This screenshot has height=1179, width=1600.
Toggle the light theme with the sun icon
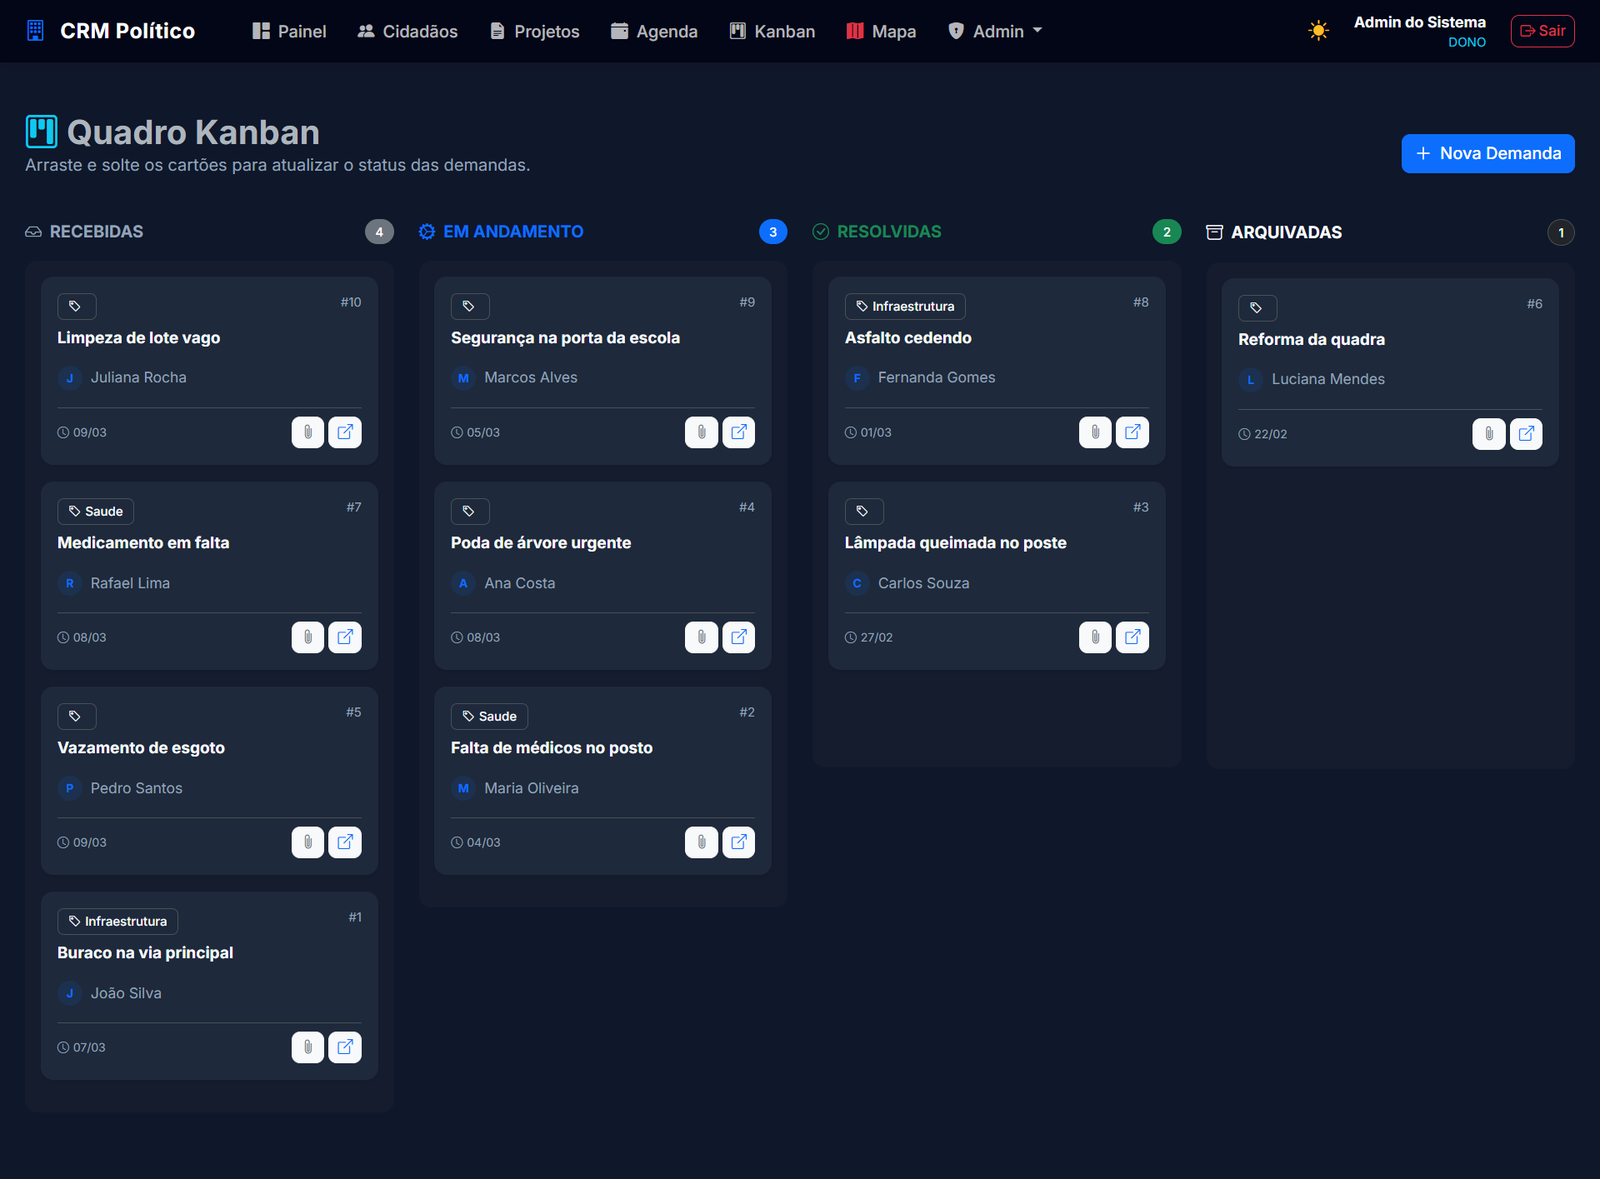click(1318, 30)
